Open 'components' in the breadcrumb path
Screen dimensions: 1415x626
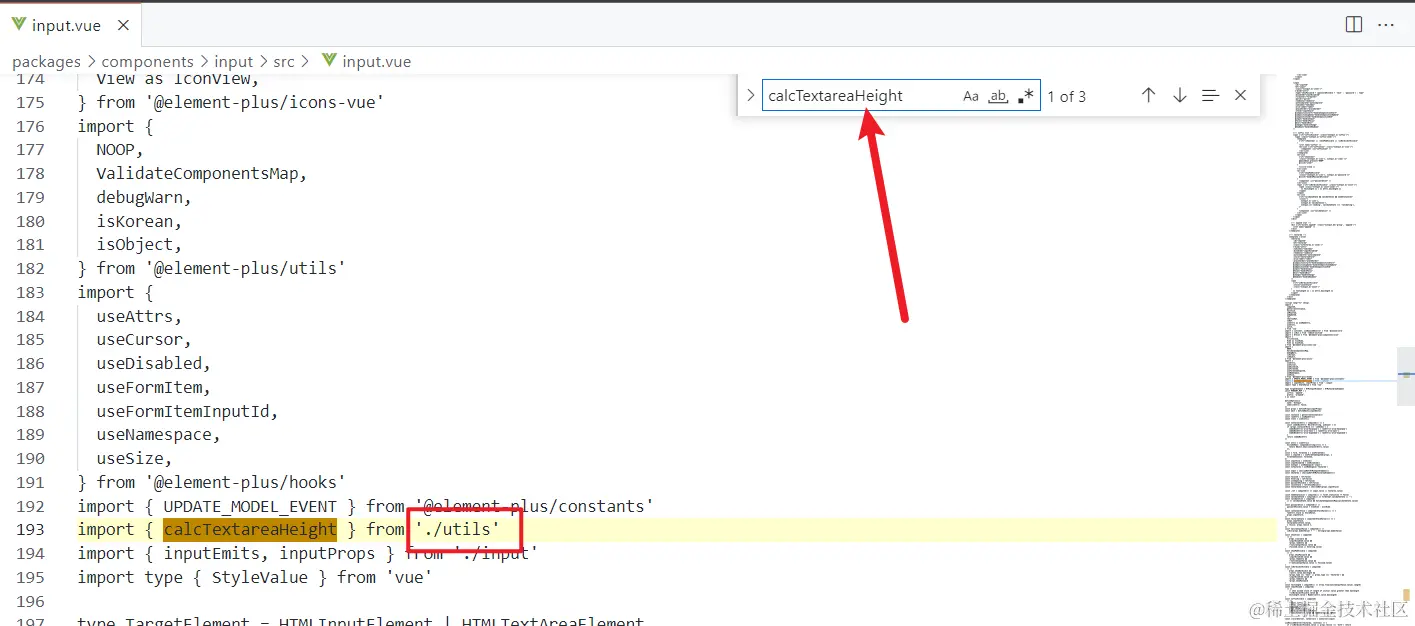[x=147, y=62]
